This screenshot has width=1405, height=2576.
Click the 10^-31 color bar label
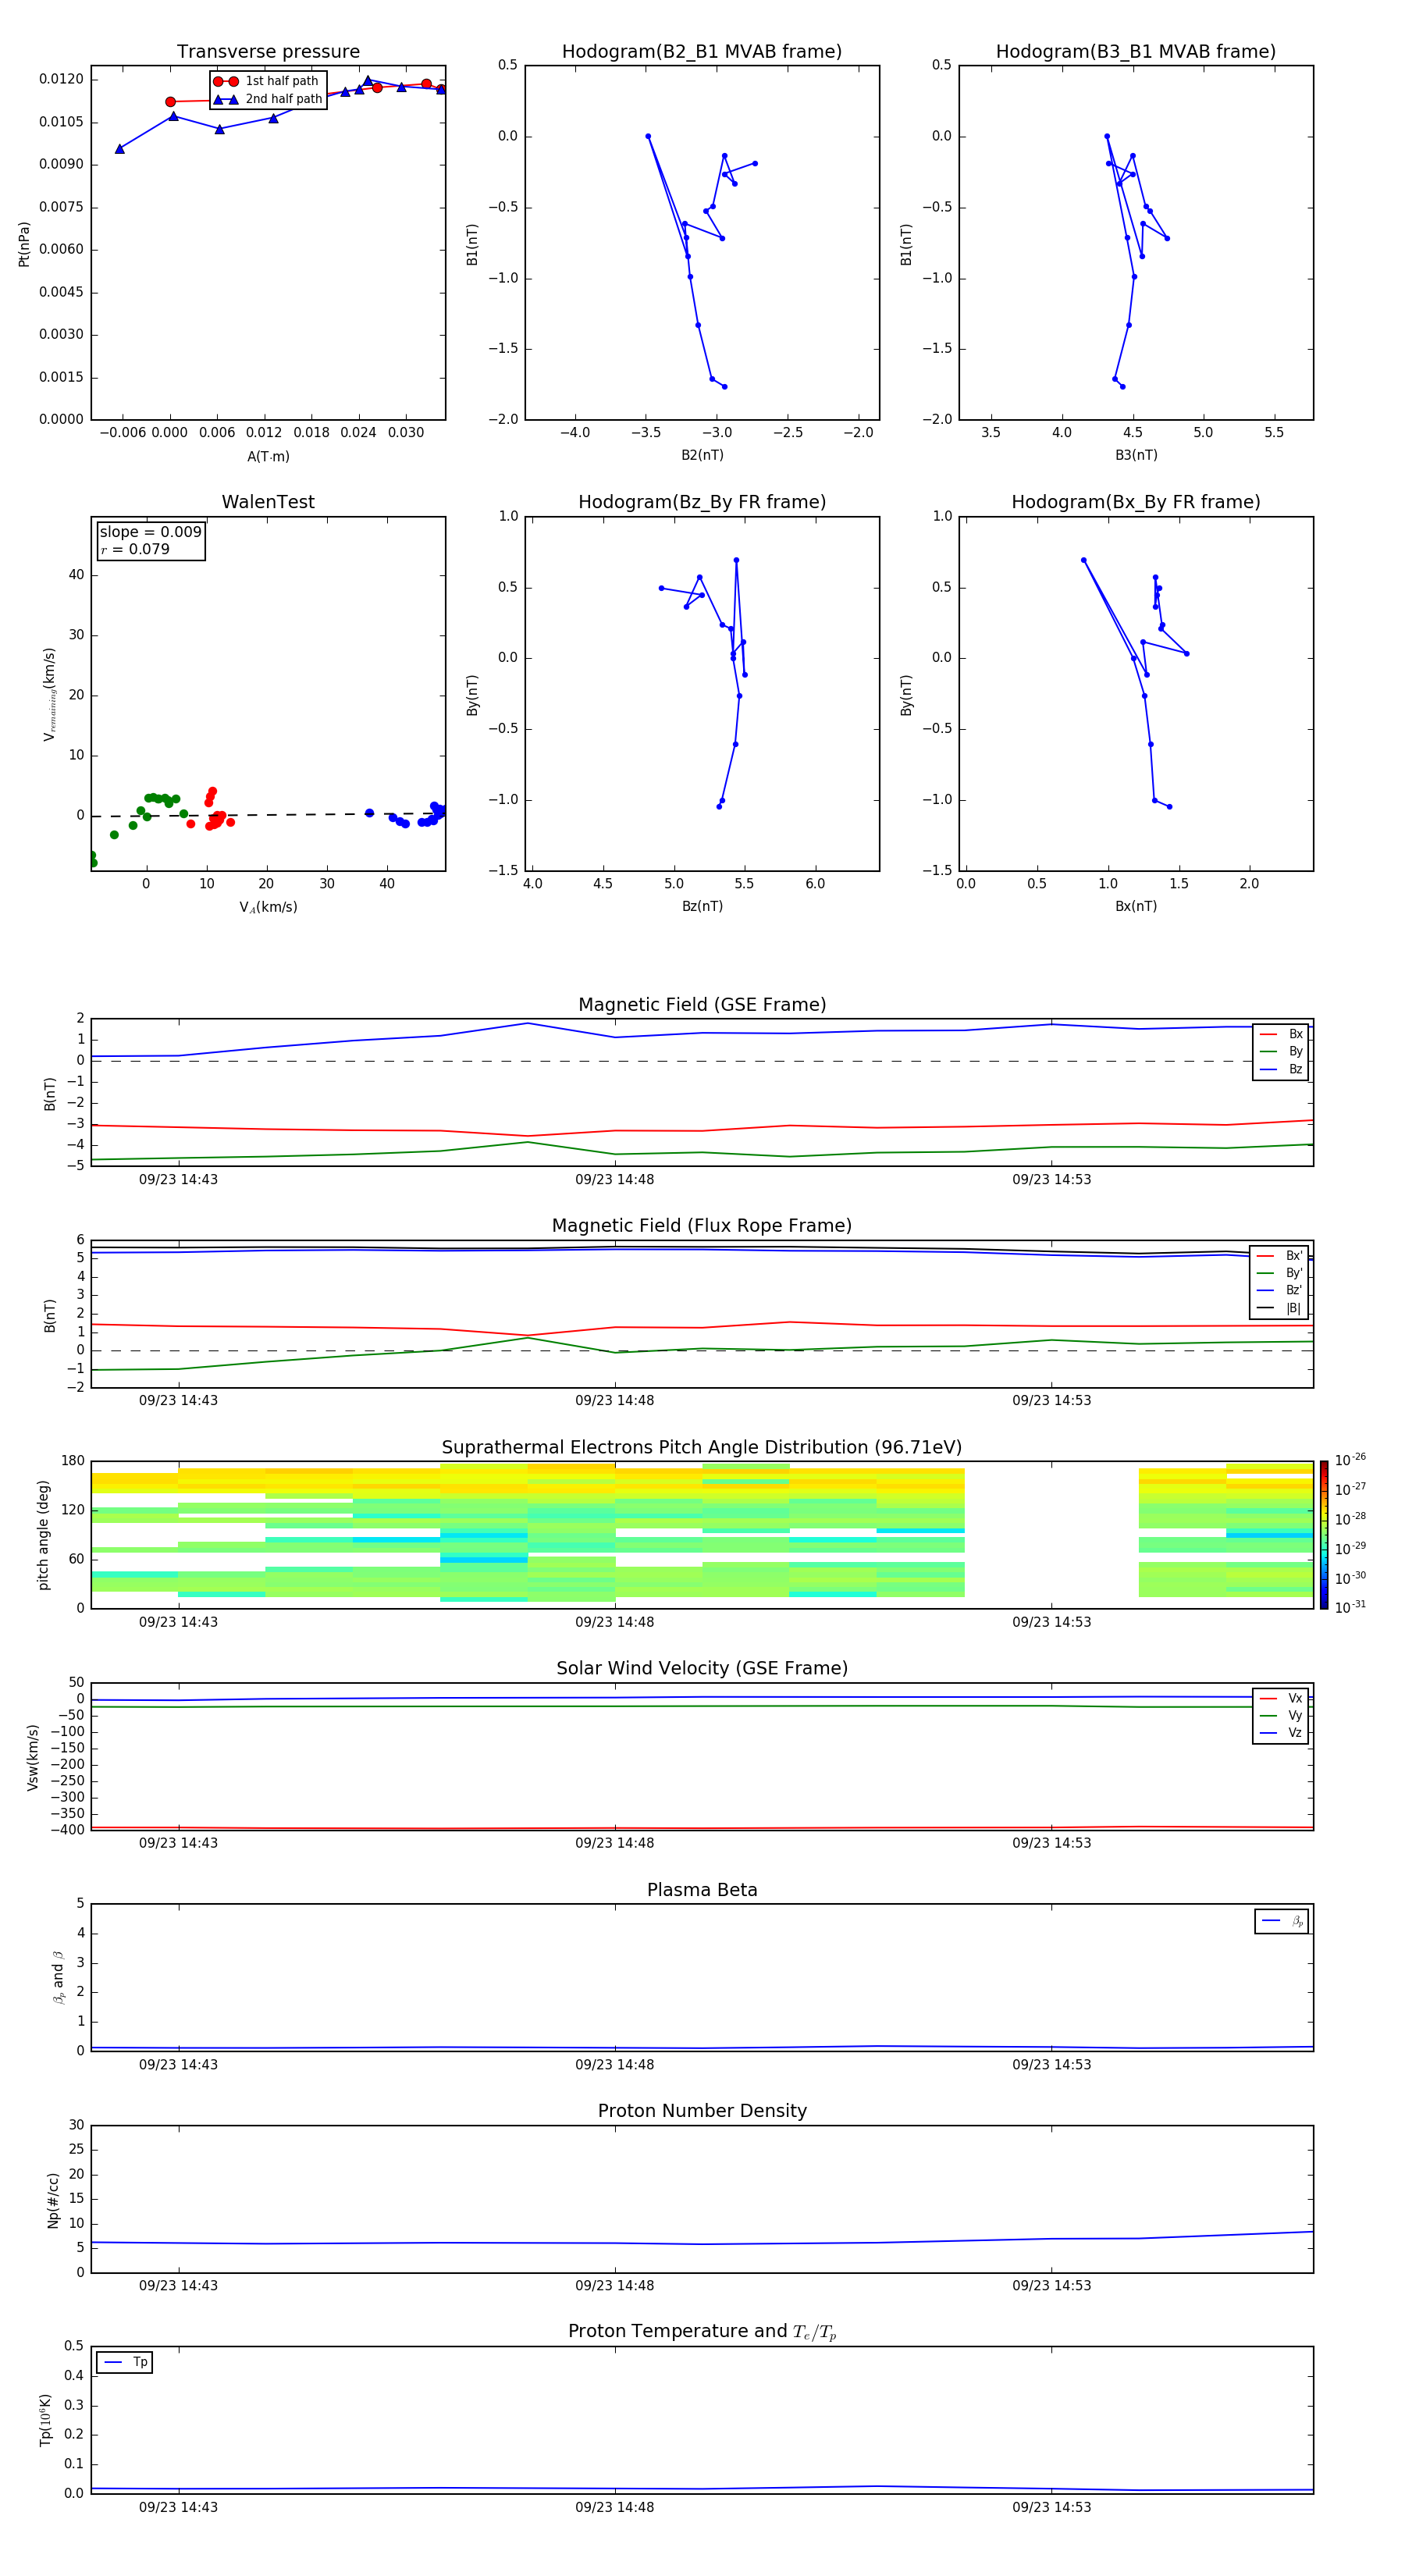tap(1350, 1607)
